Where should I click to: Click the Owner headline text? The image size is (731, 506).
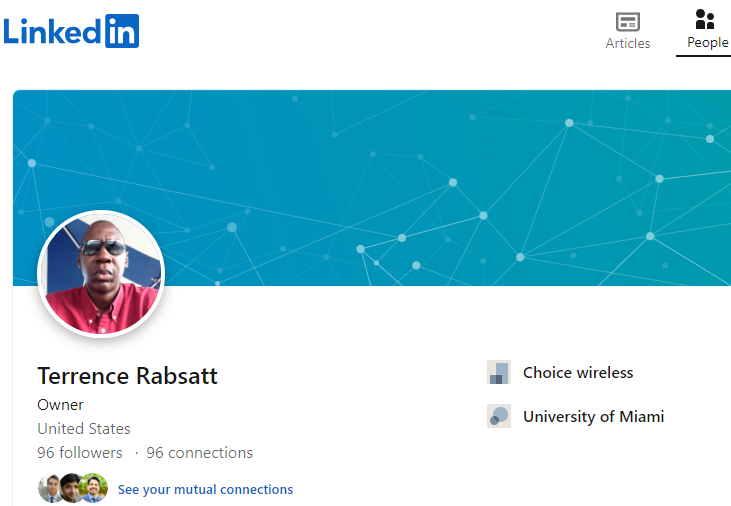click(x=60, y=405)
